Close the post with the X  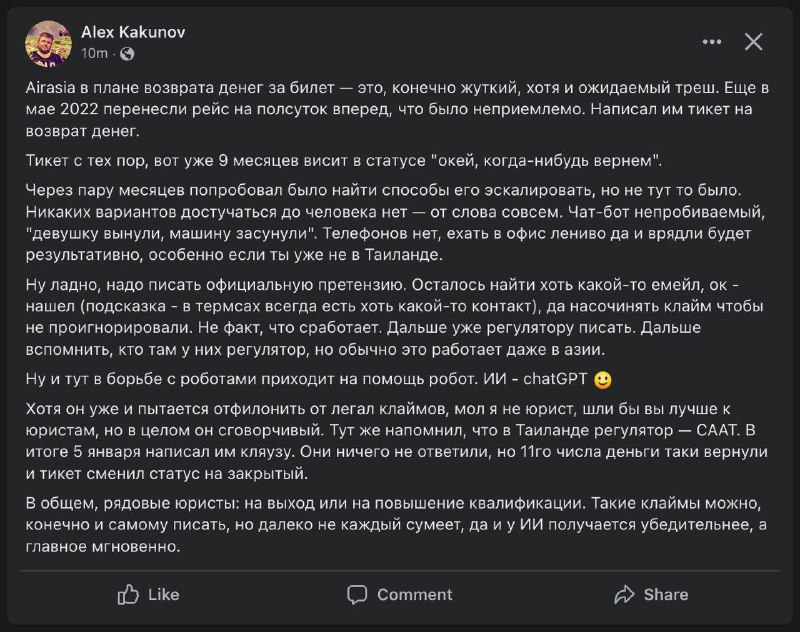[x=753, y=42]
